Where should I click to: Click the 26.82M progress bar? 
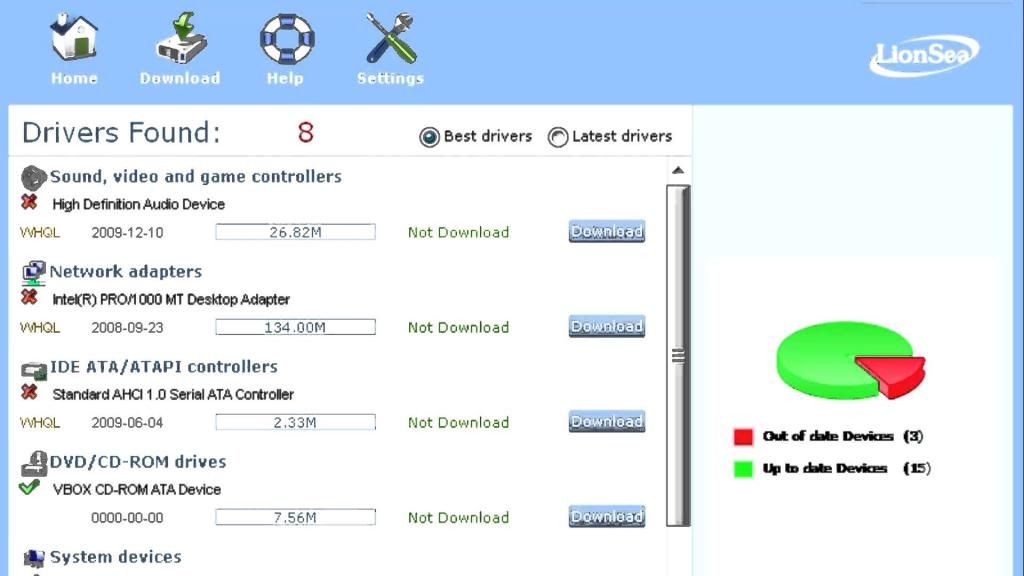(x=295, y=232)
